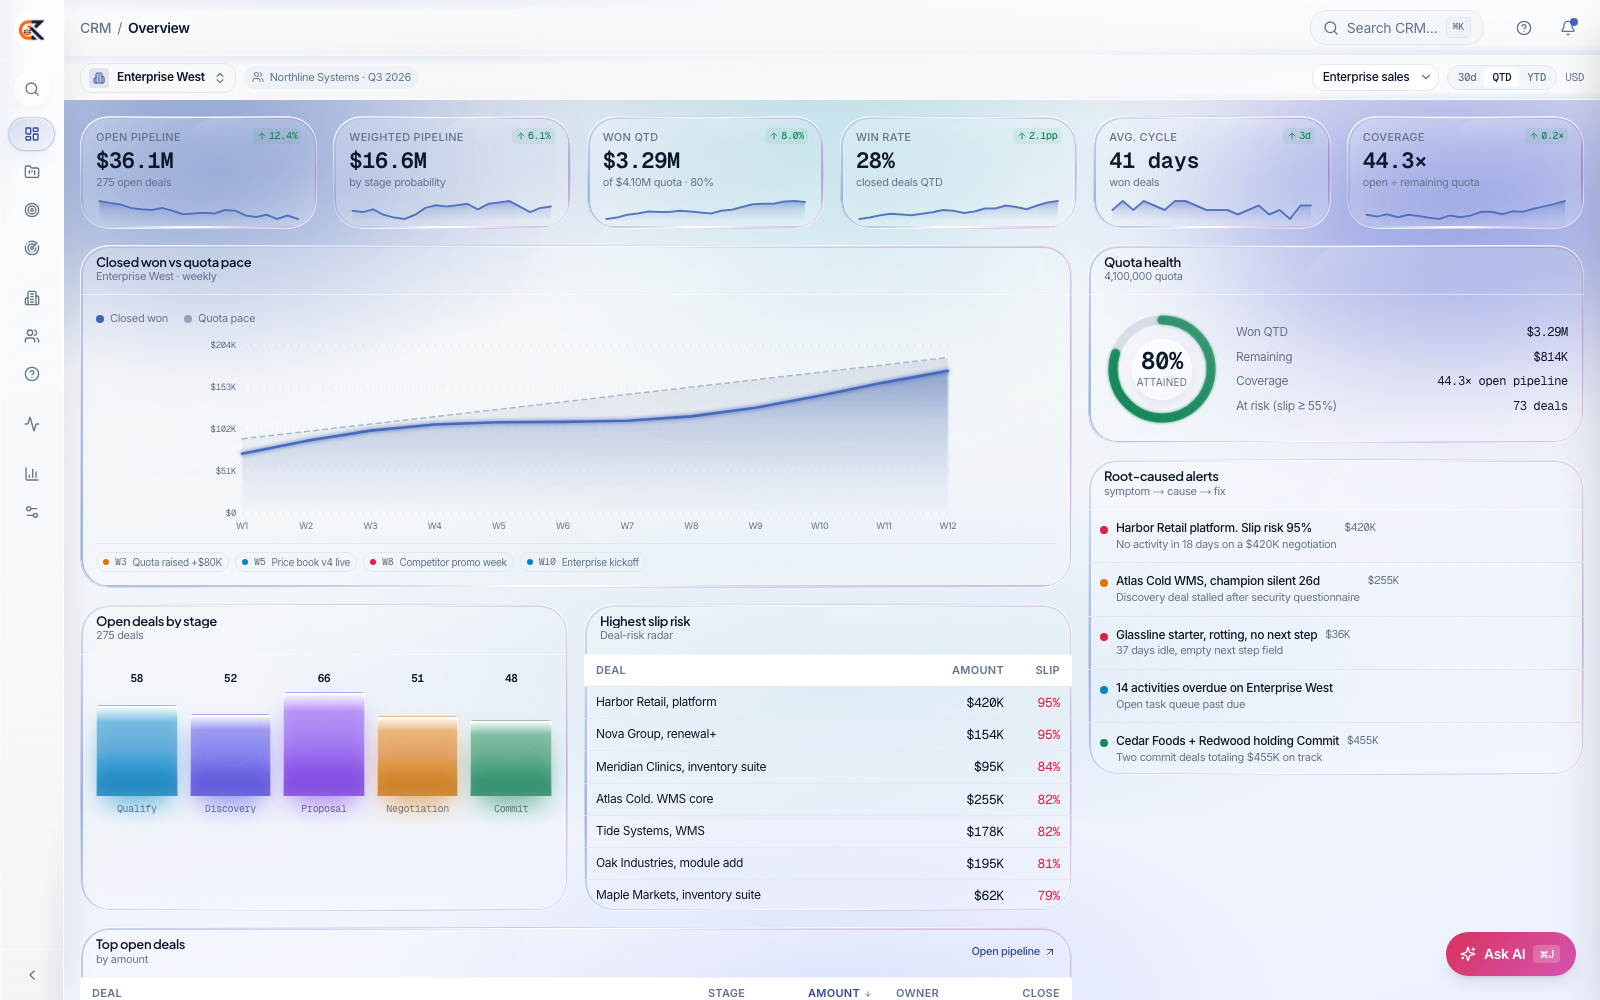The height and width of the screenshot is (1000, 1600).
Task: Open the Oak Industries, module add row
Action: (828, 863)
